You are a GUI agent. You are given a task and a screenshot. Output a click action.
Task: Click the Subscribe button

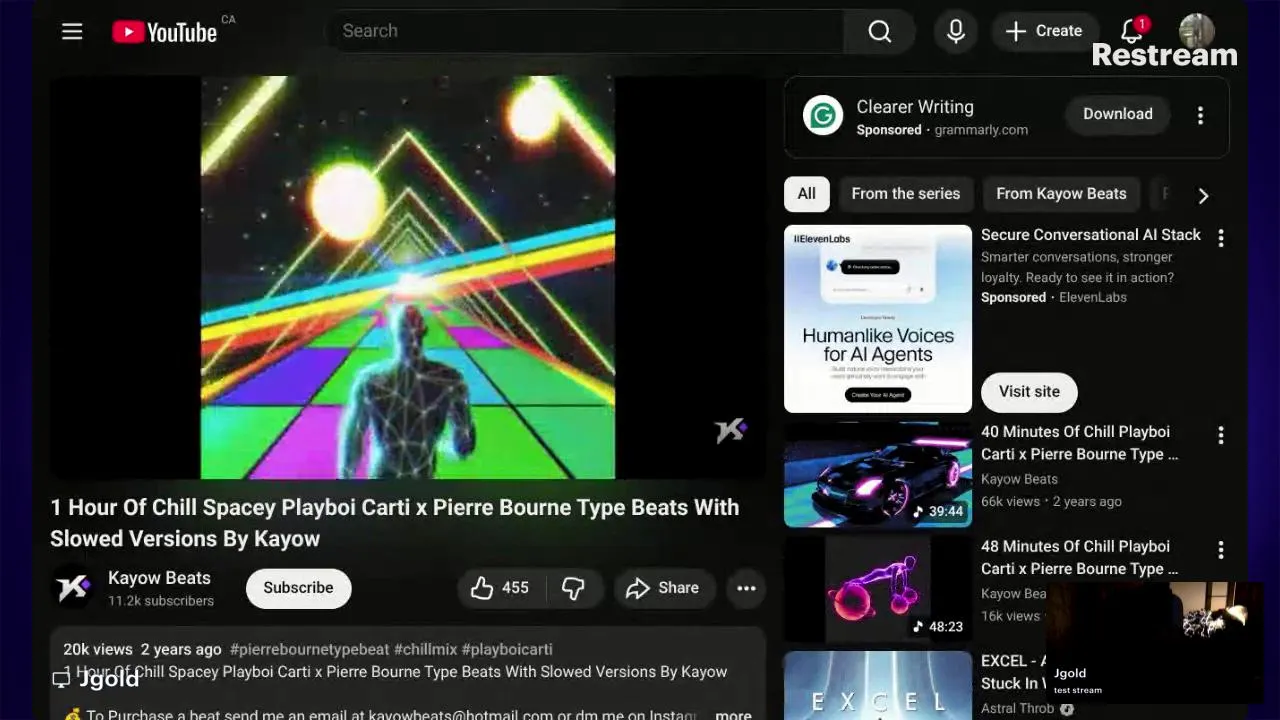click(298, 588)
